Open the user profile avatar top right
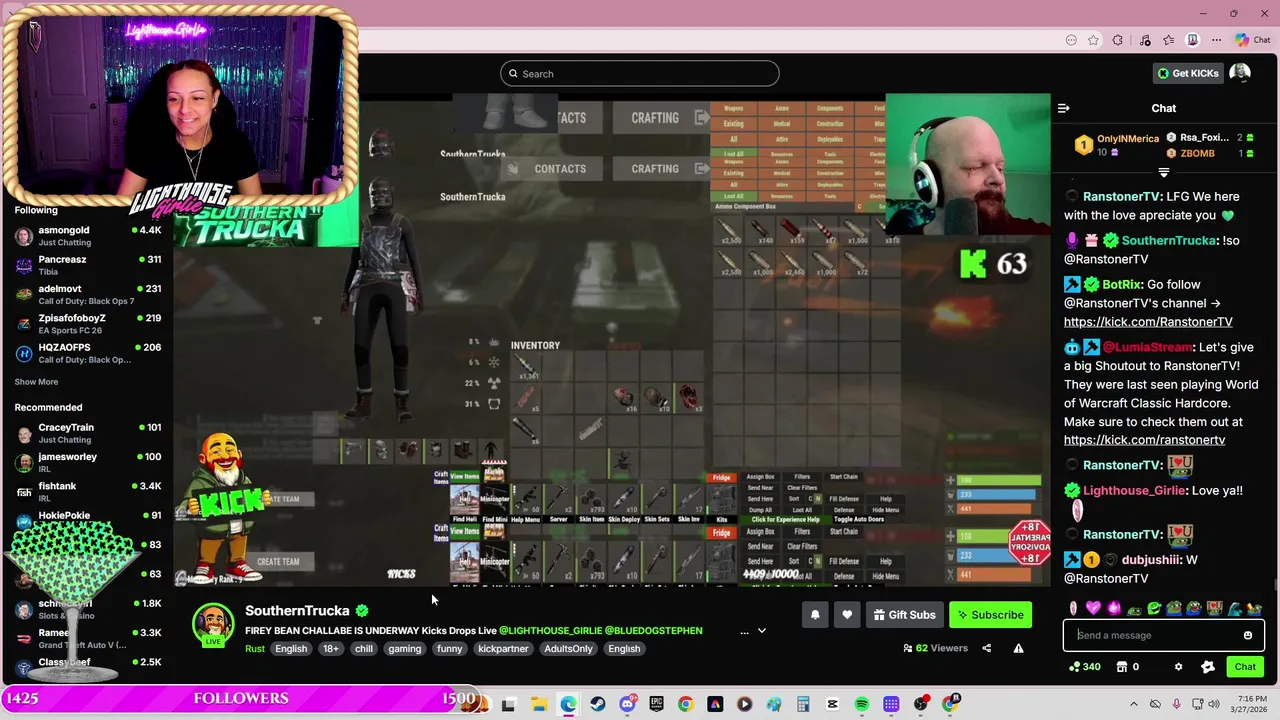The height and width of the screenshot is (720, 1280). [1240, 73]
